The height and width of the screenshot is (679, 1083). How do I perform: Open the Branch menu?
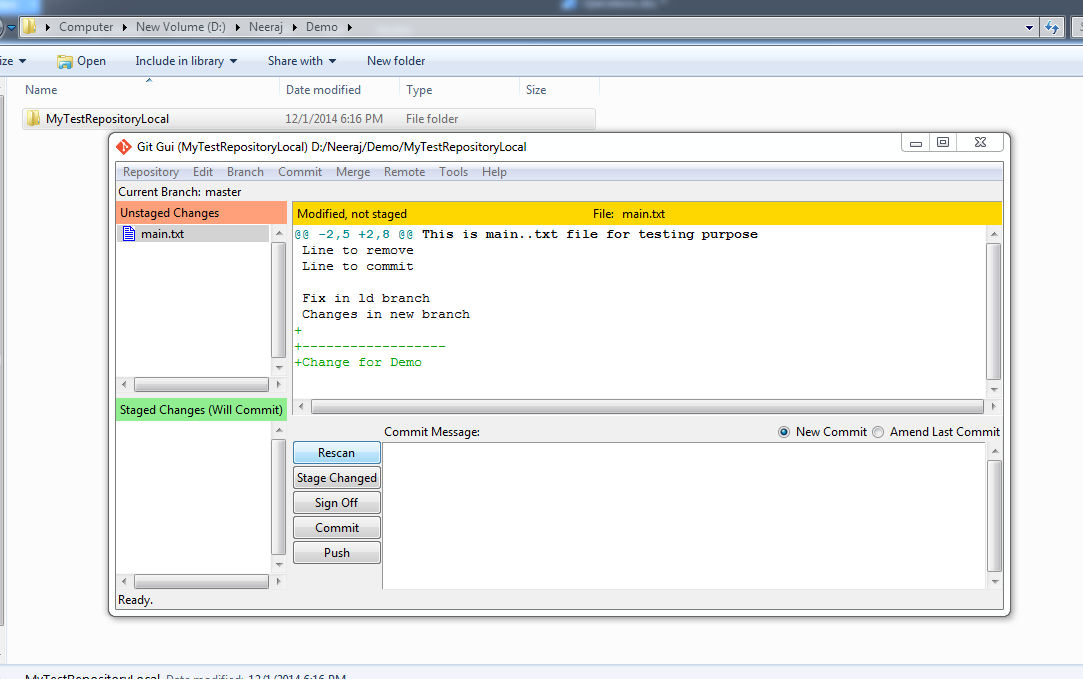click(245, 171)
